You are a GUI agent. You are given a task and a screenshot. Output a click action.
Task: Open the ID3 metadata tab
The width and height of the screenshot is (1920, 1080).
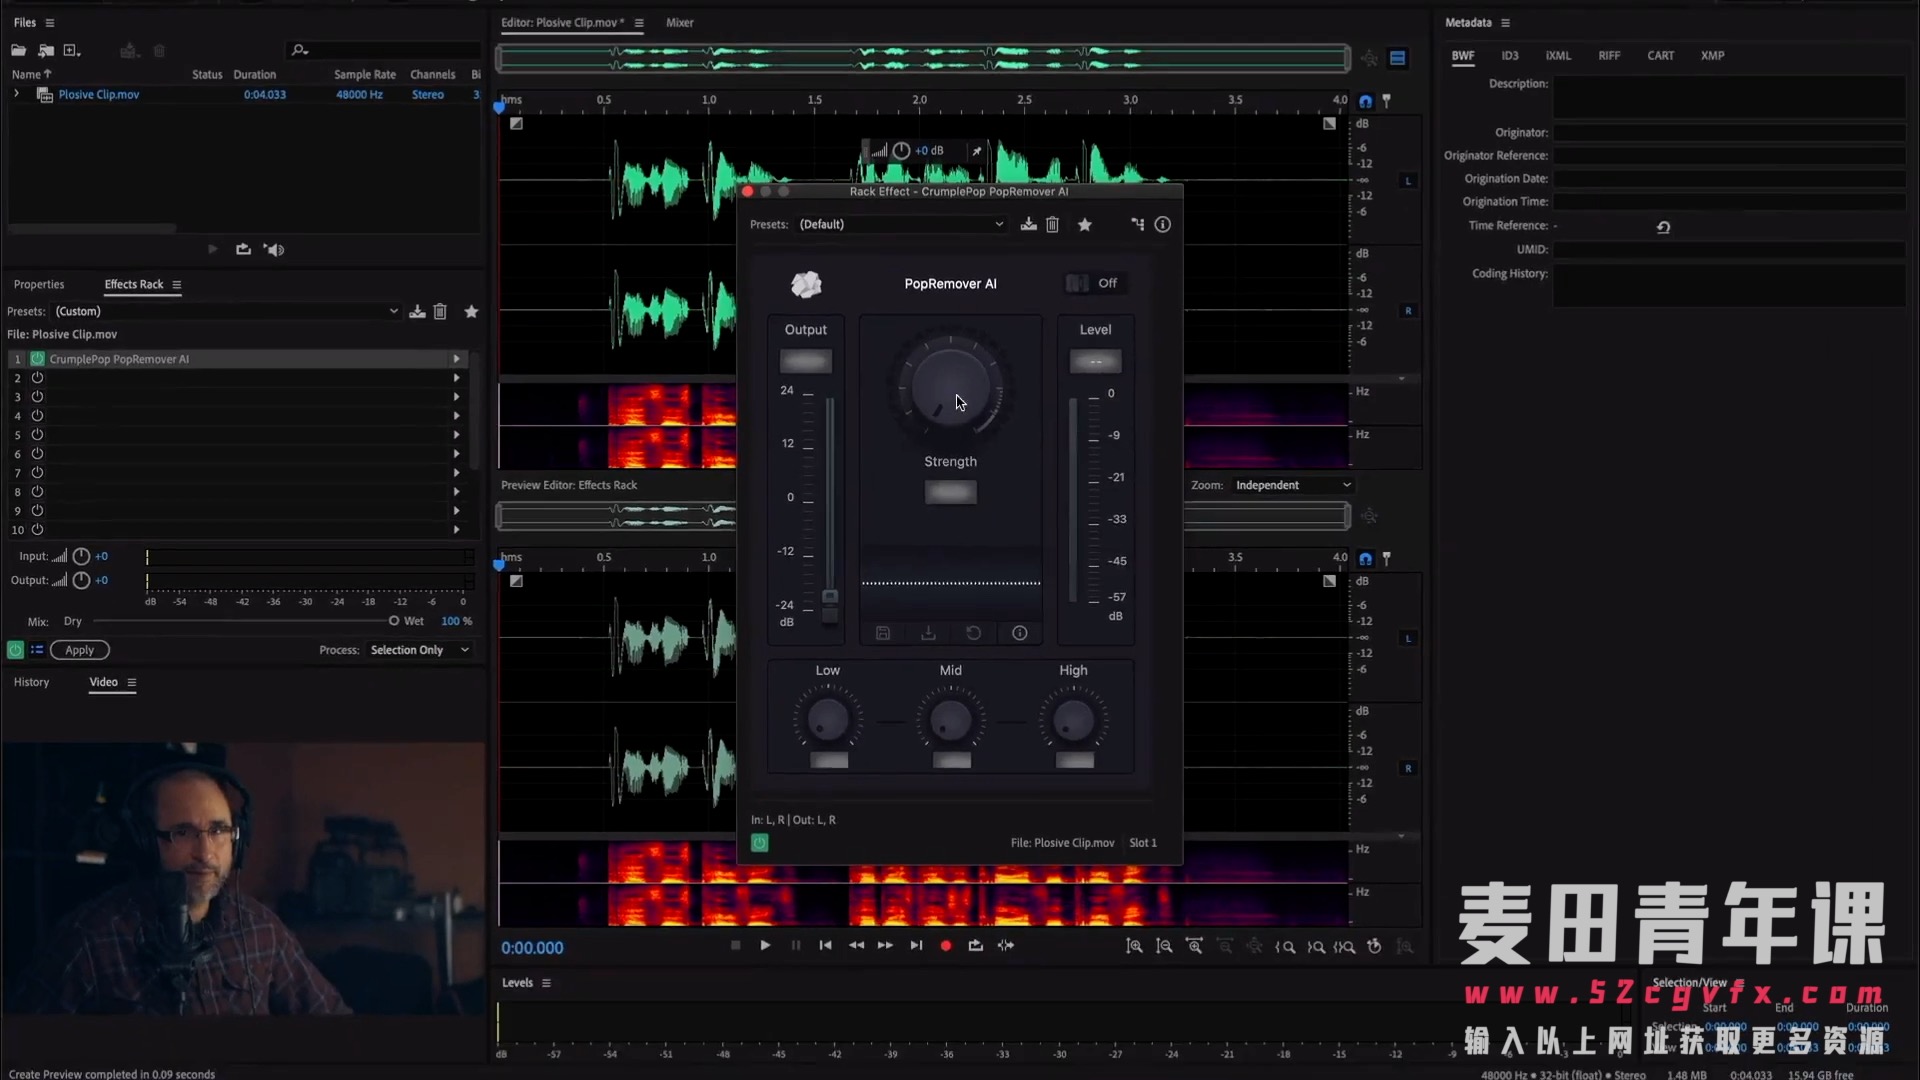click(x=1509, y=56)
